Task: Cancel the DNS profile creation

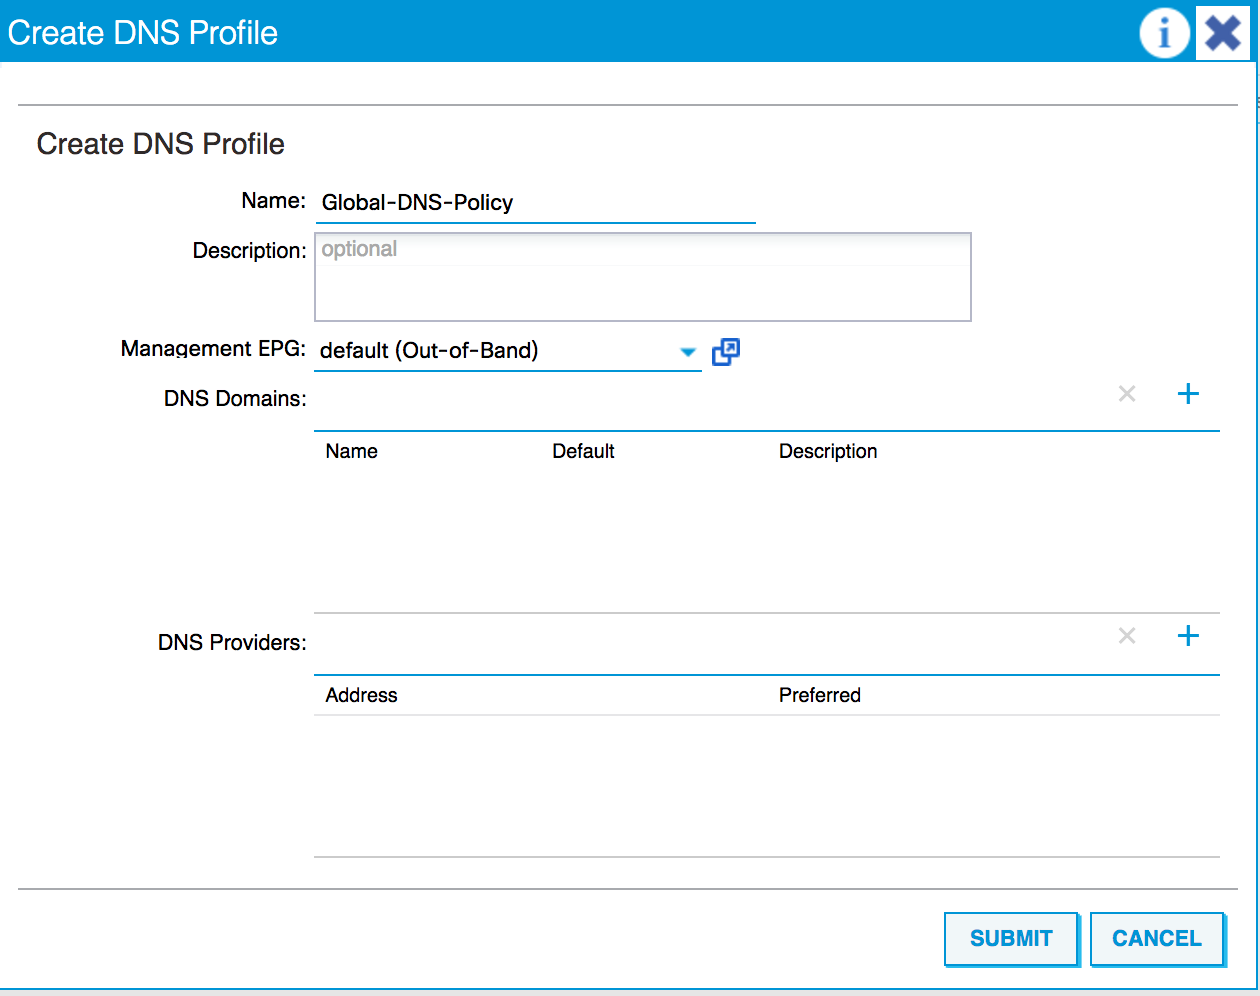Action: 1157,939
